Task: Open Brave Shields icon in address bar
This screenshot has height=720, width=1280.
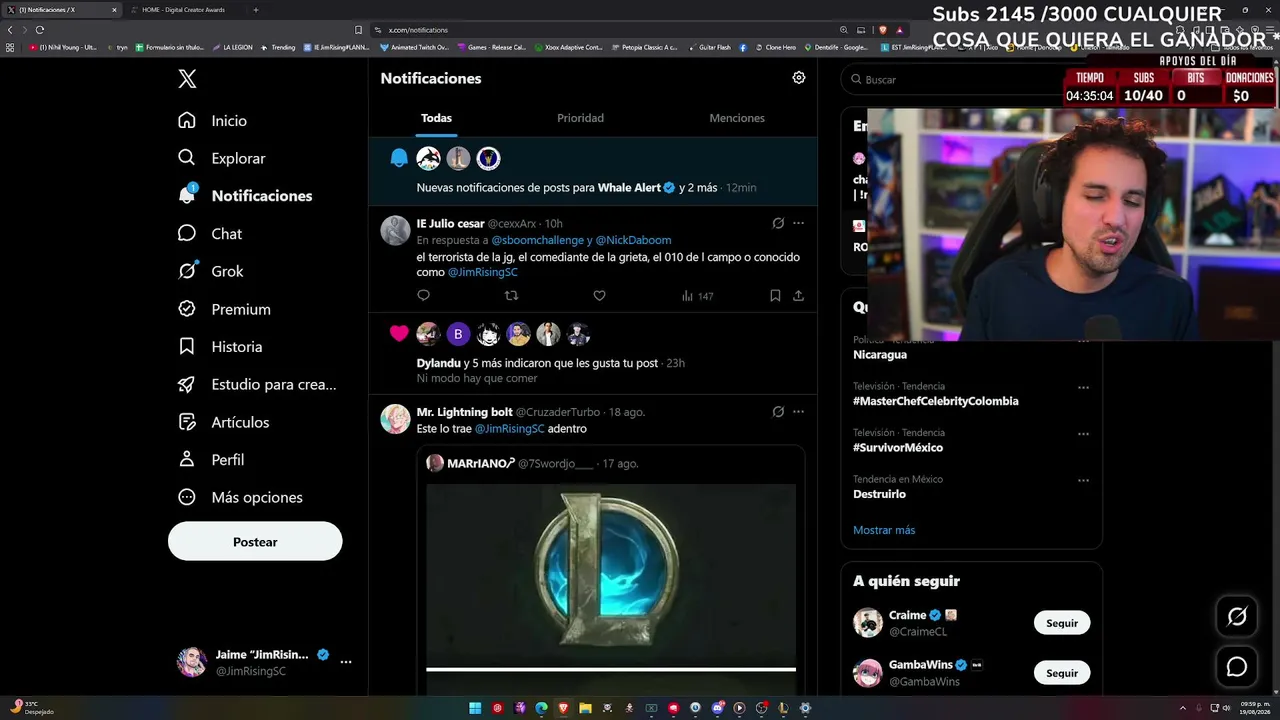Action: point(883,30)
